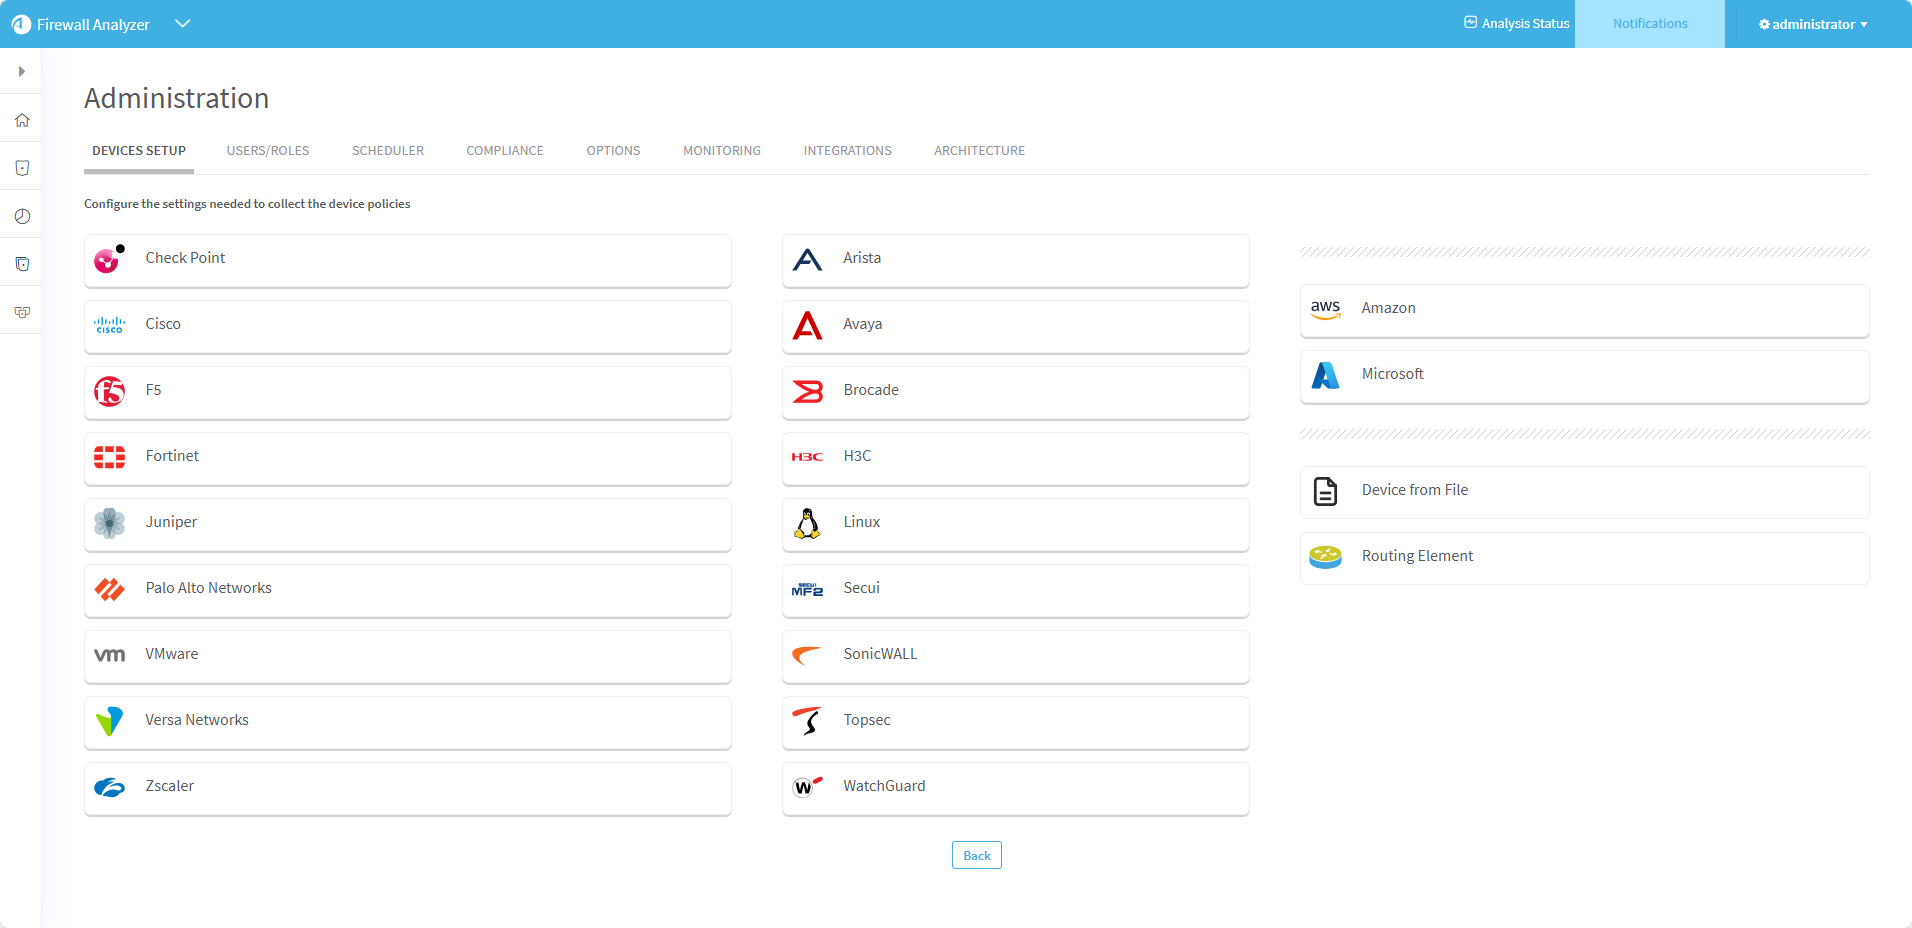Open the Notifications link
This screenshot has height=928, width=1912.
1649,24
